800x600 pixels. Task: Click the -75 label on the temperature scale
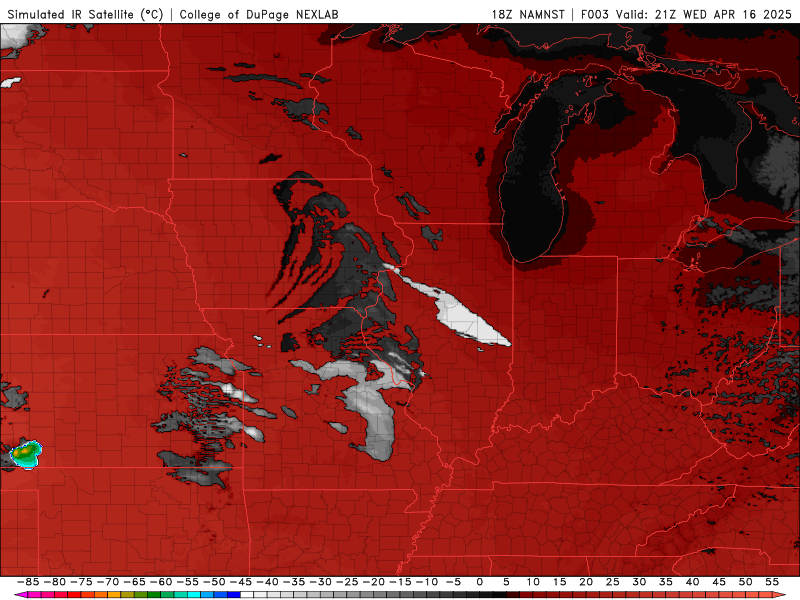[x=81, y=582]
